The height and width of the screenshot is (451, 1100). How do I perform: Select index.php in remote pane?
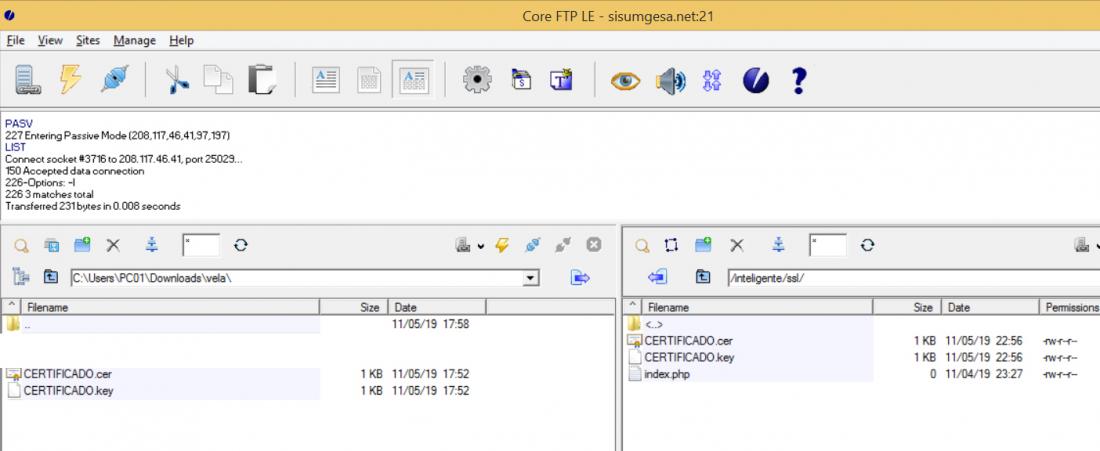[x=666, y=375]
